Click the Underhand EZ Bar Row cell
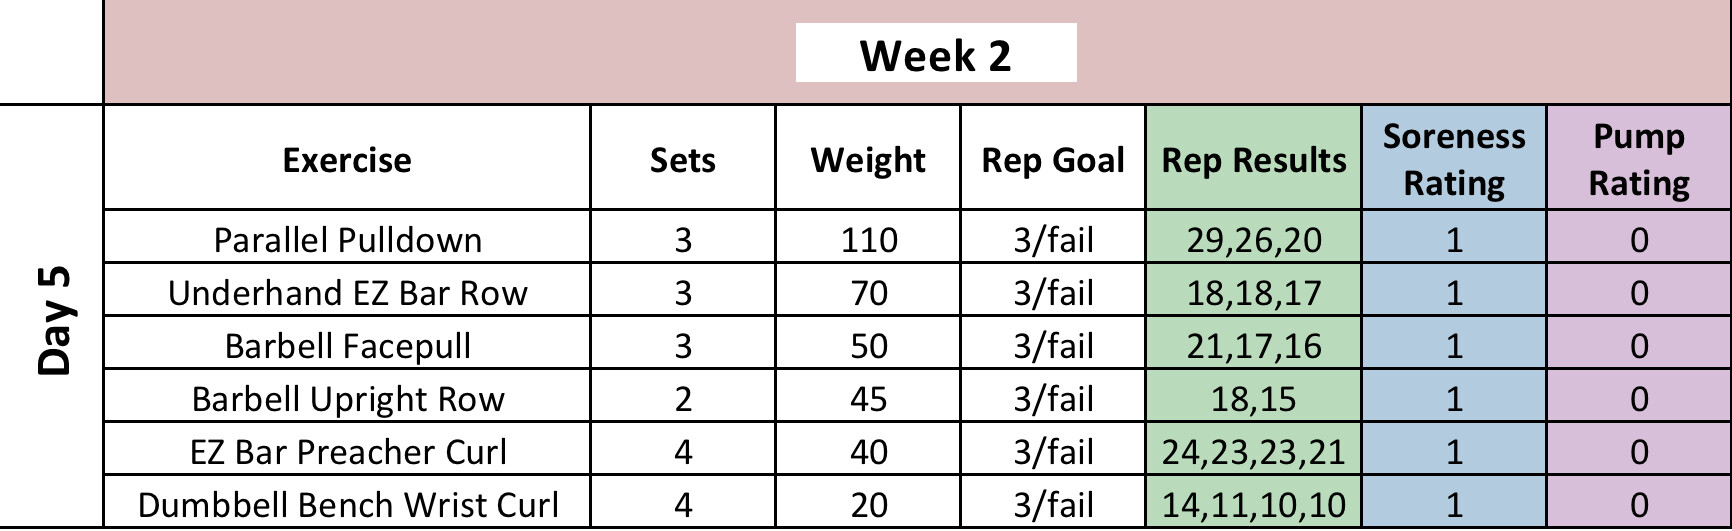 tap(347, 293)
